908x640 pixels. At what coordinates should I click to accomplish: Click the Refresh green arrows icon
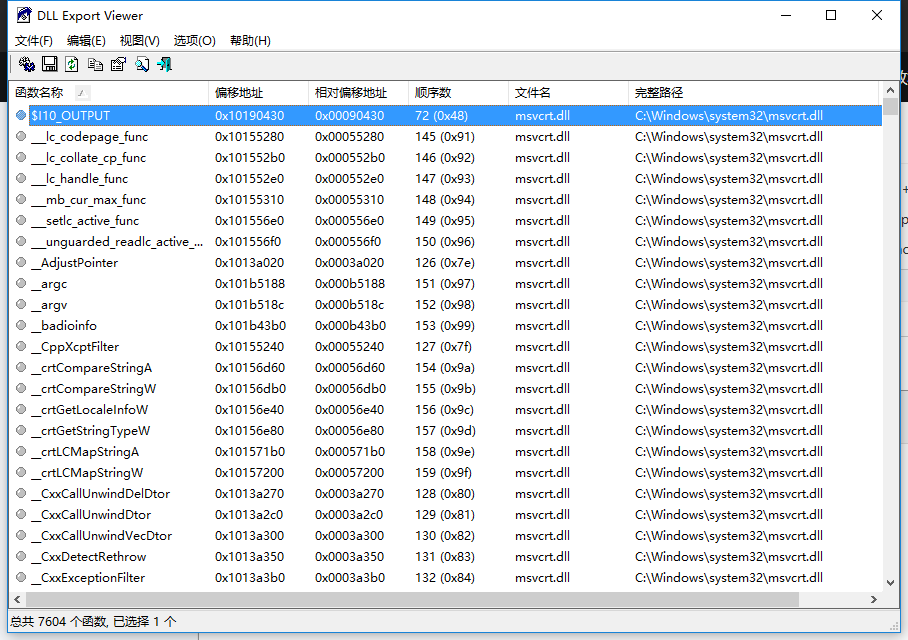(x=72, y=64)
